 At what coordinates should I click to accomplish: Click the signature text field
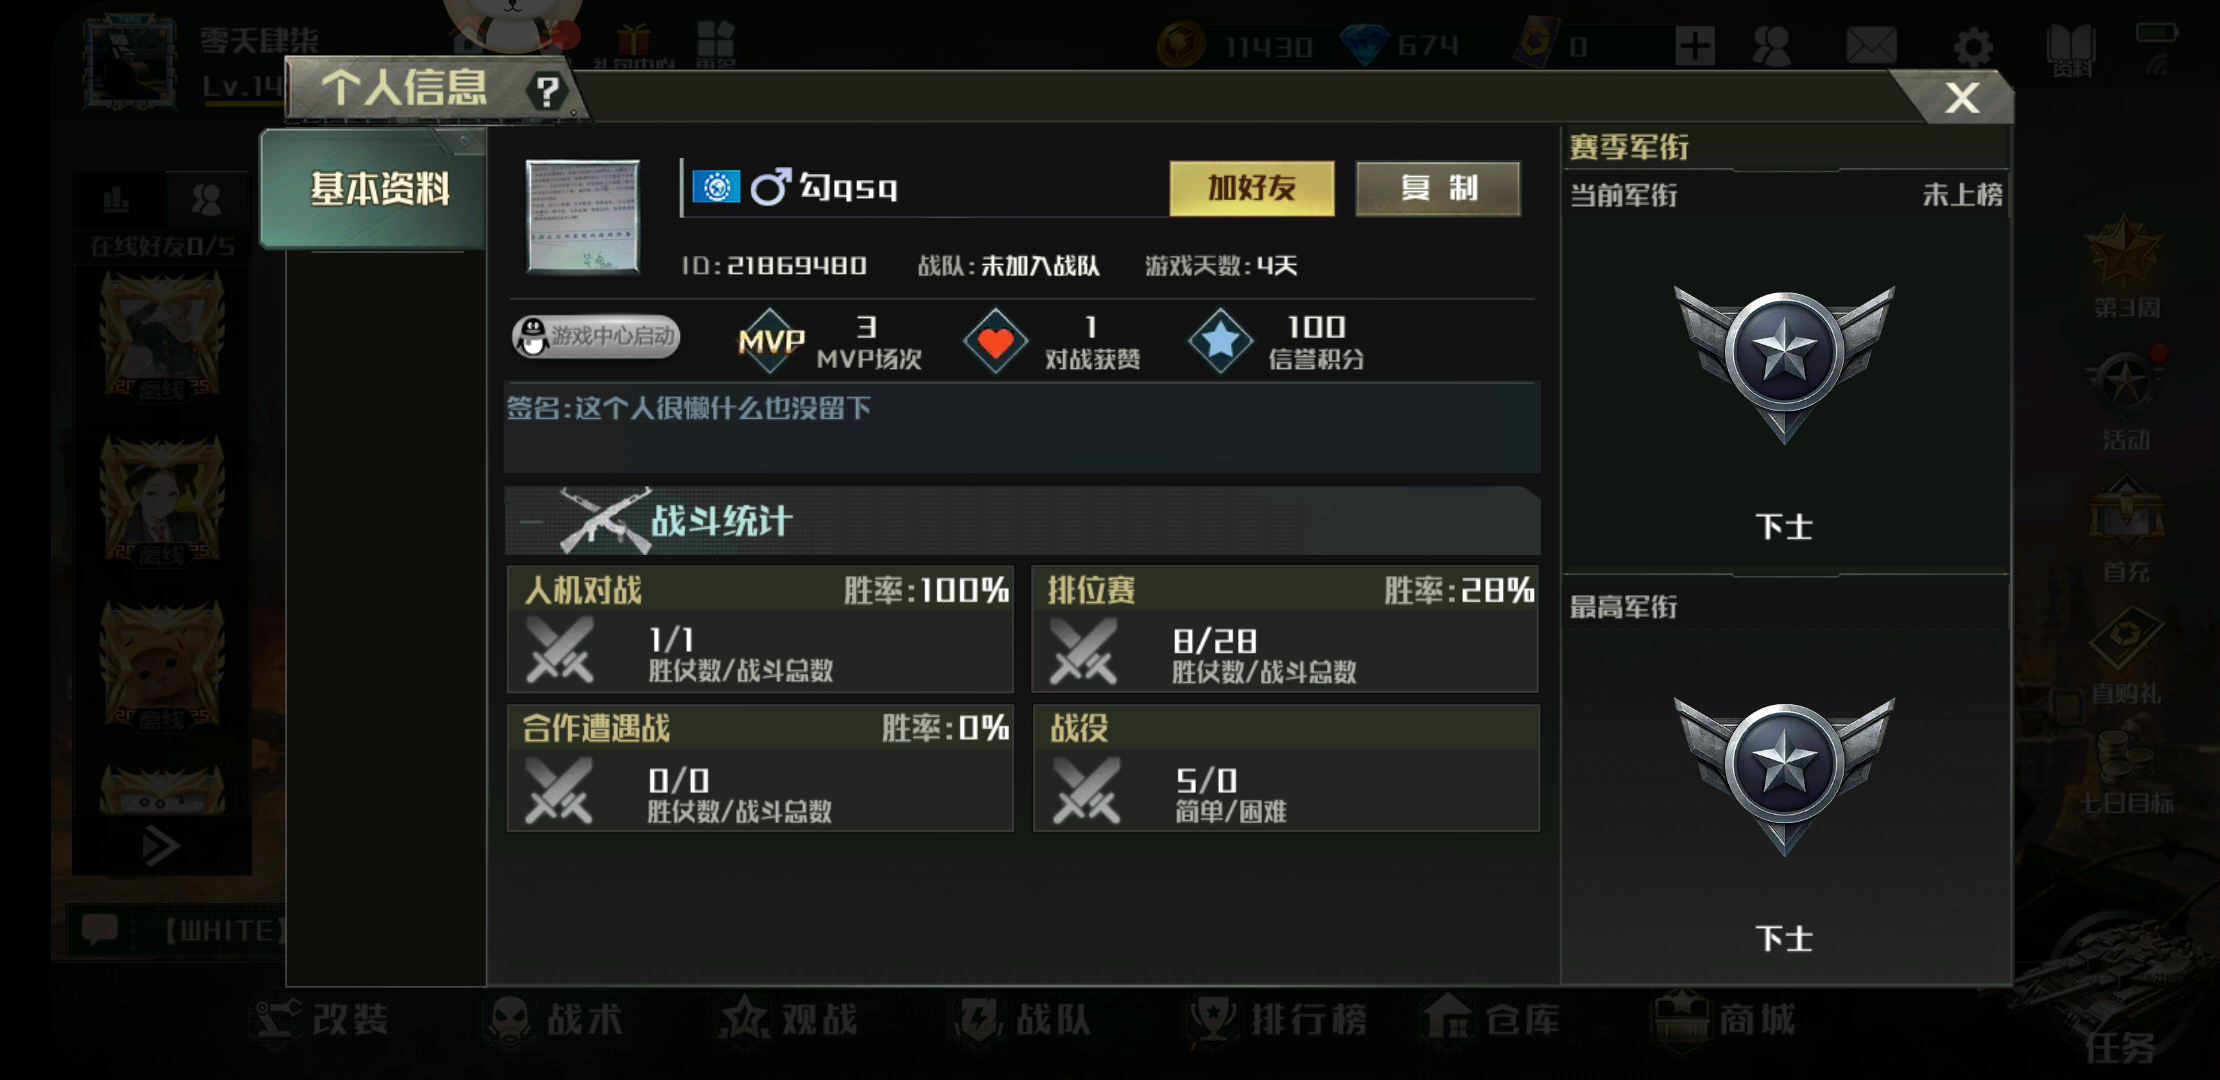point(1022,428)
